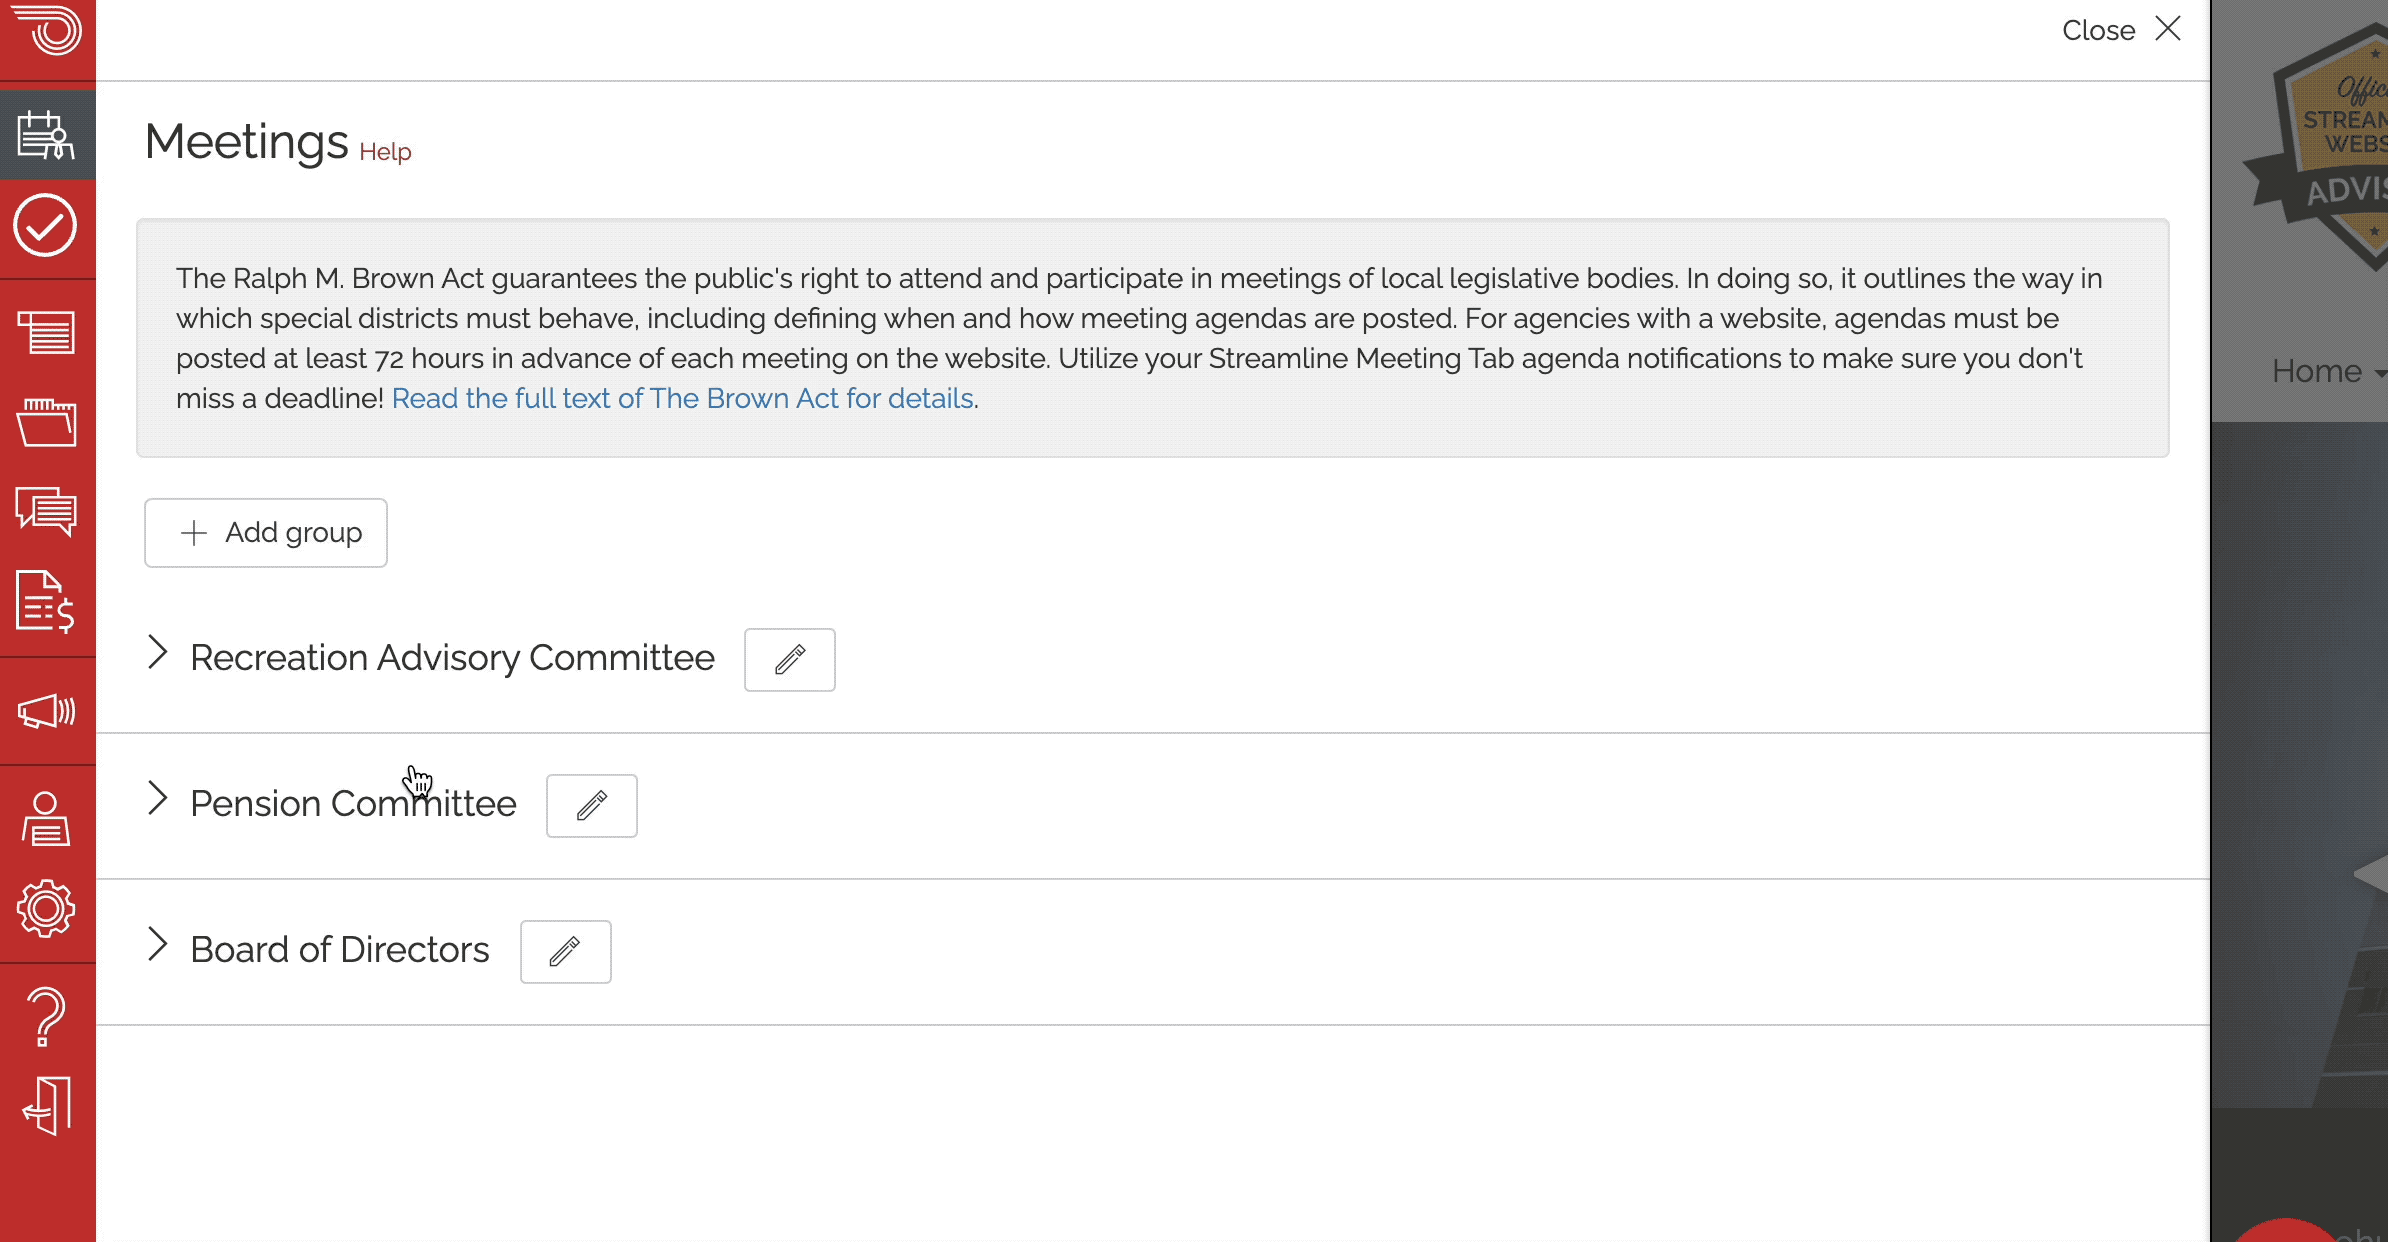The width and height of the screenshot is (2388, 1242).
Task: Click the Streamline logo icon in the sidebar
Action: (x=47, y=30)
